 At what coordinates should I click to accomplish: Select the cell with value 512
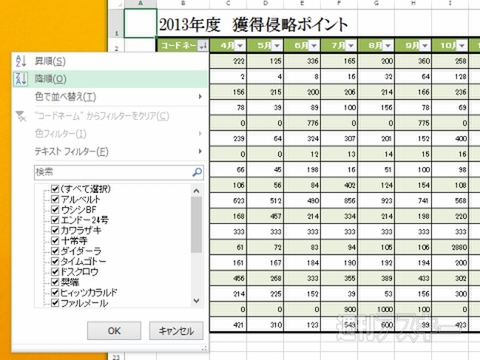[x=265, y=201]
